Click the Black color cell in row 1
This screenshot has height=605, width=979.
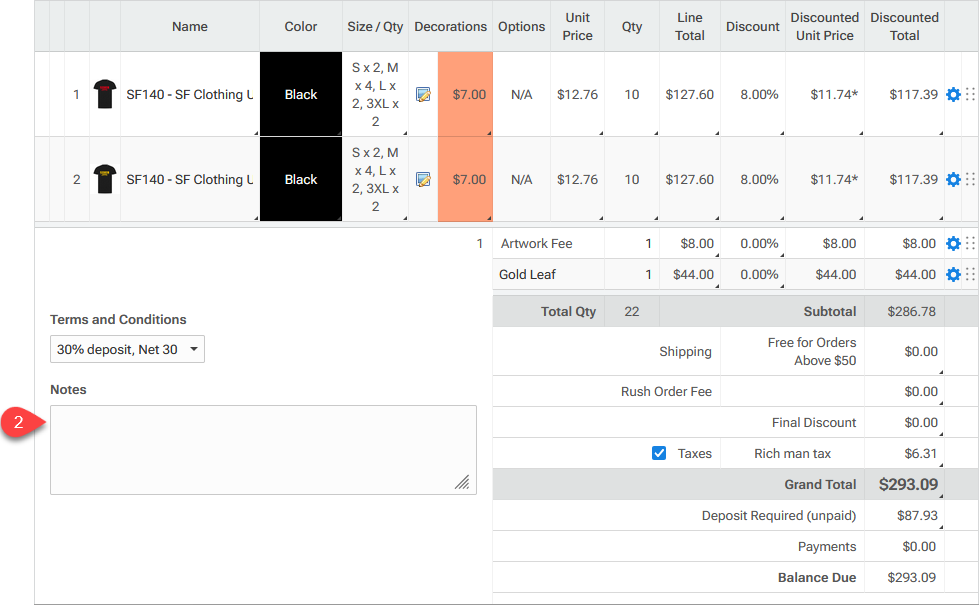[x=300, y=95]
